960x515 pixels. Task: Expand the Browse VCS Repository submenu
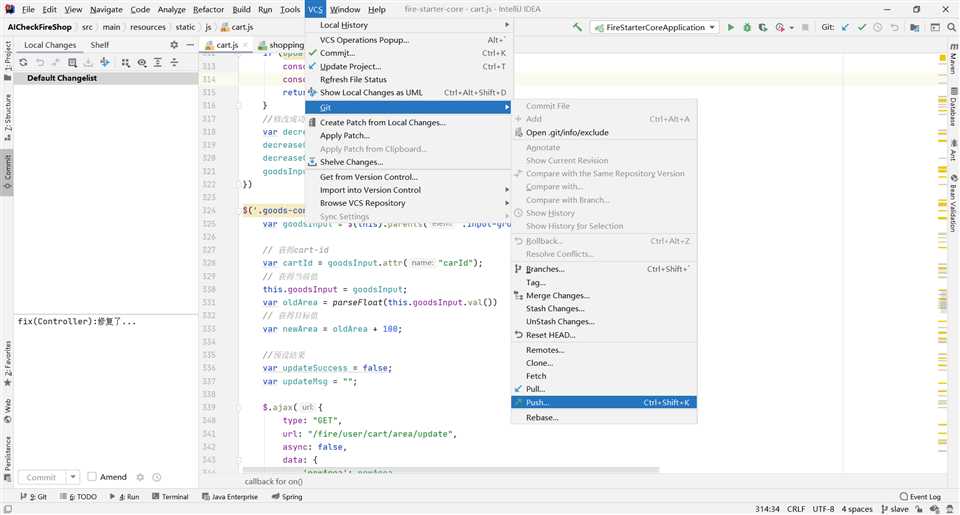[x=408, y=203]
